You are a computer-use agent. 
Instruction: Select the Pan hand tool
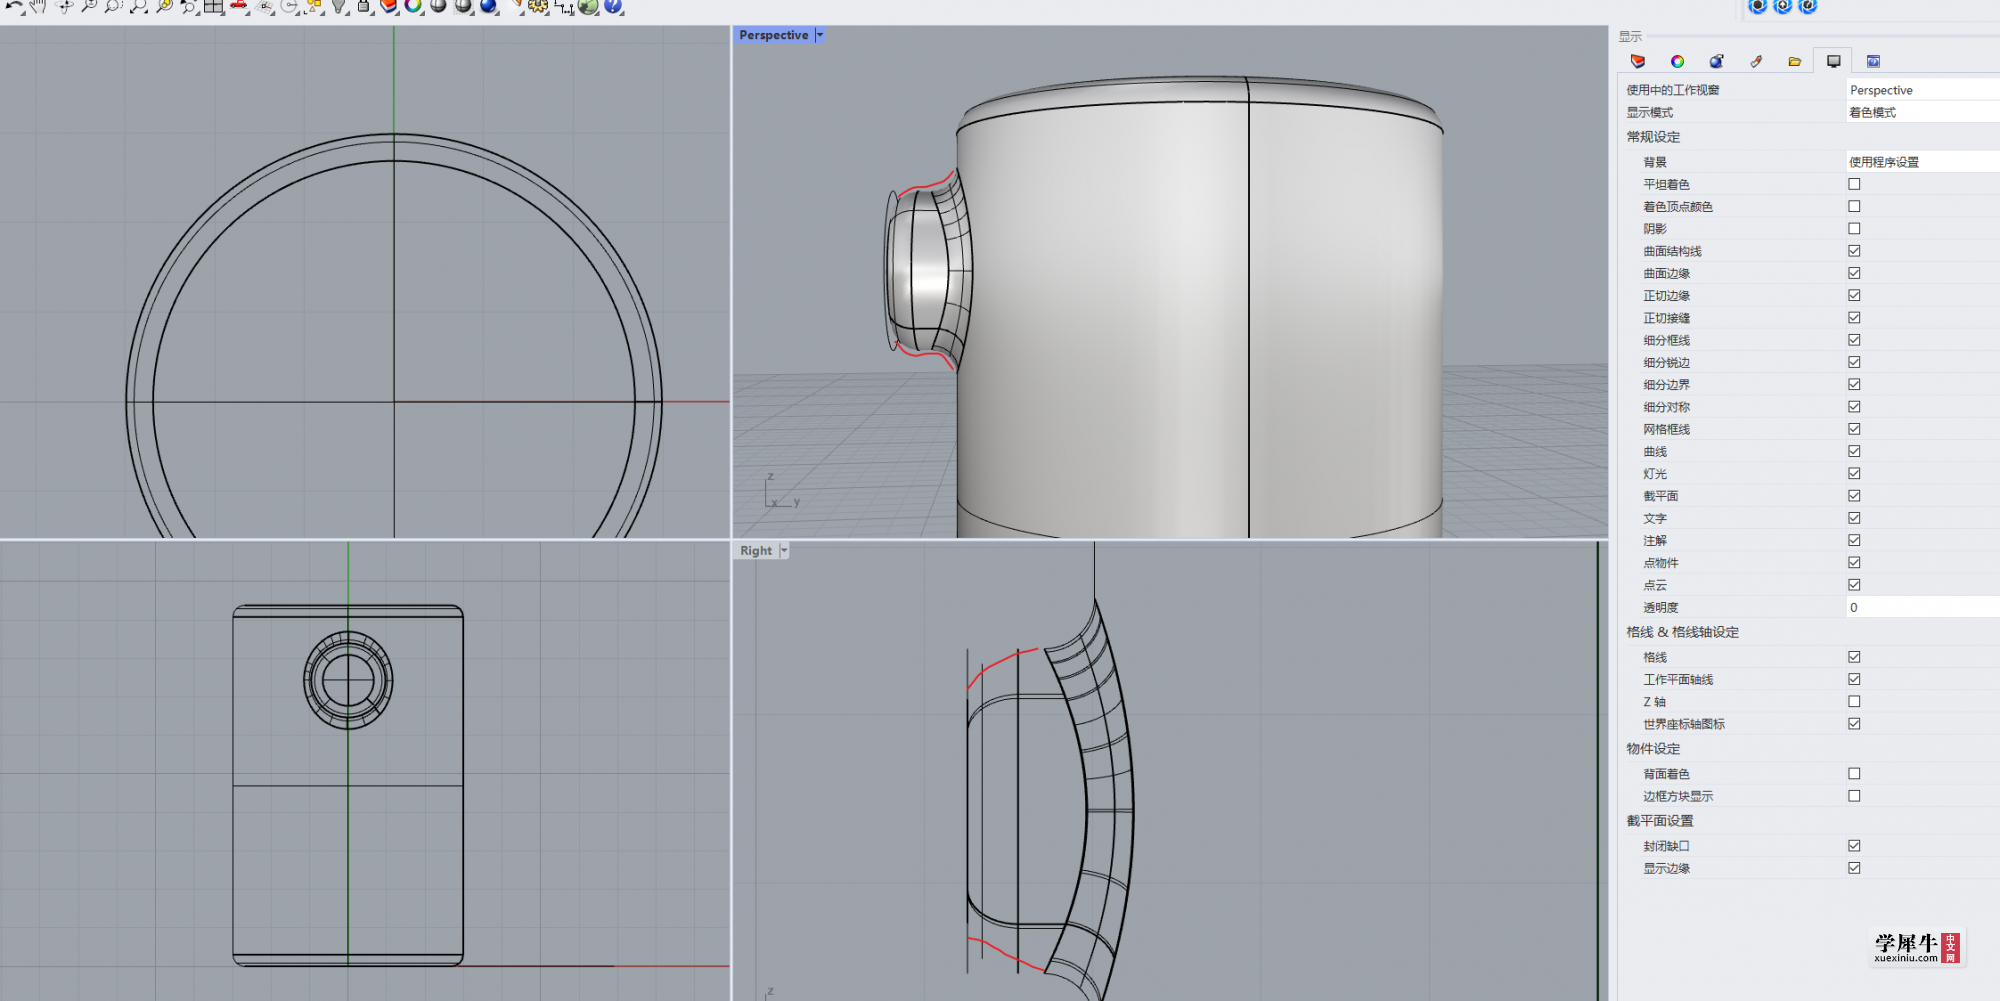tap(38, 6)
